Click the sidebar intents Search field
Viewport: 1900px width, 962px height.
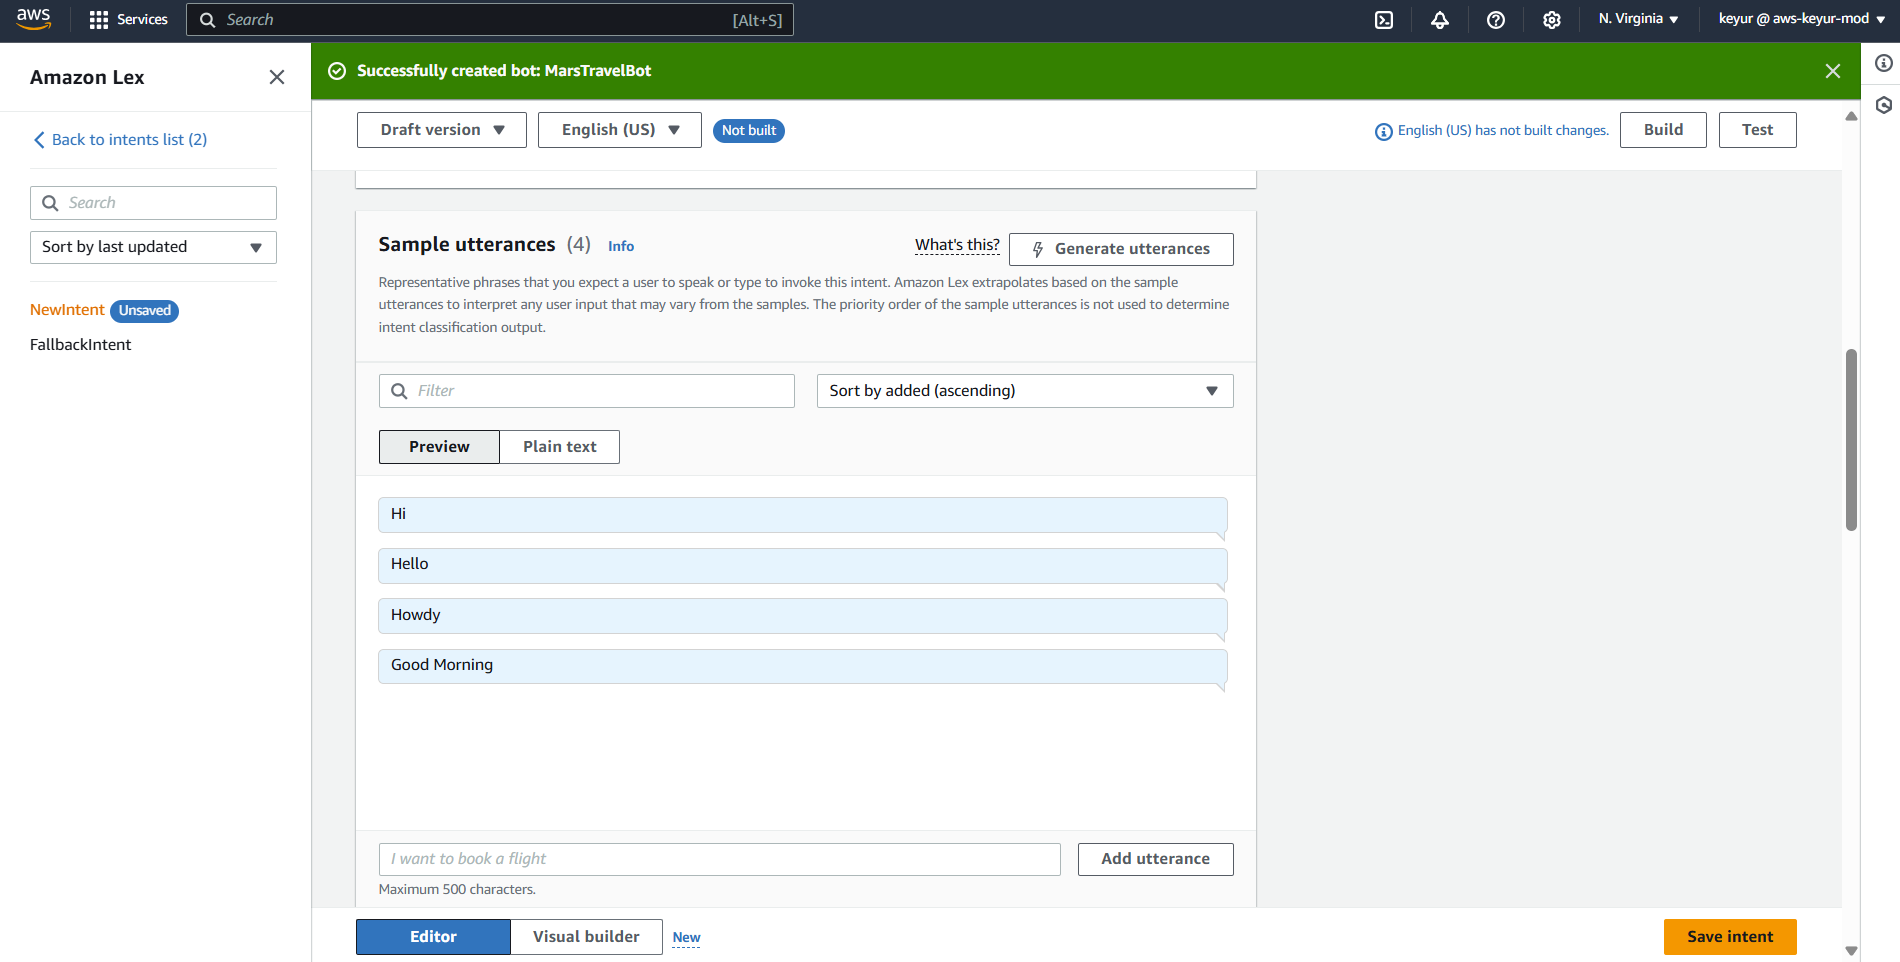pos(153,203)
